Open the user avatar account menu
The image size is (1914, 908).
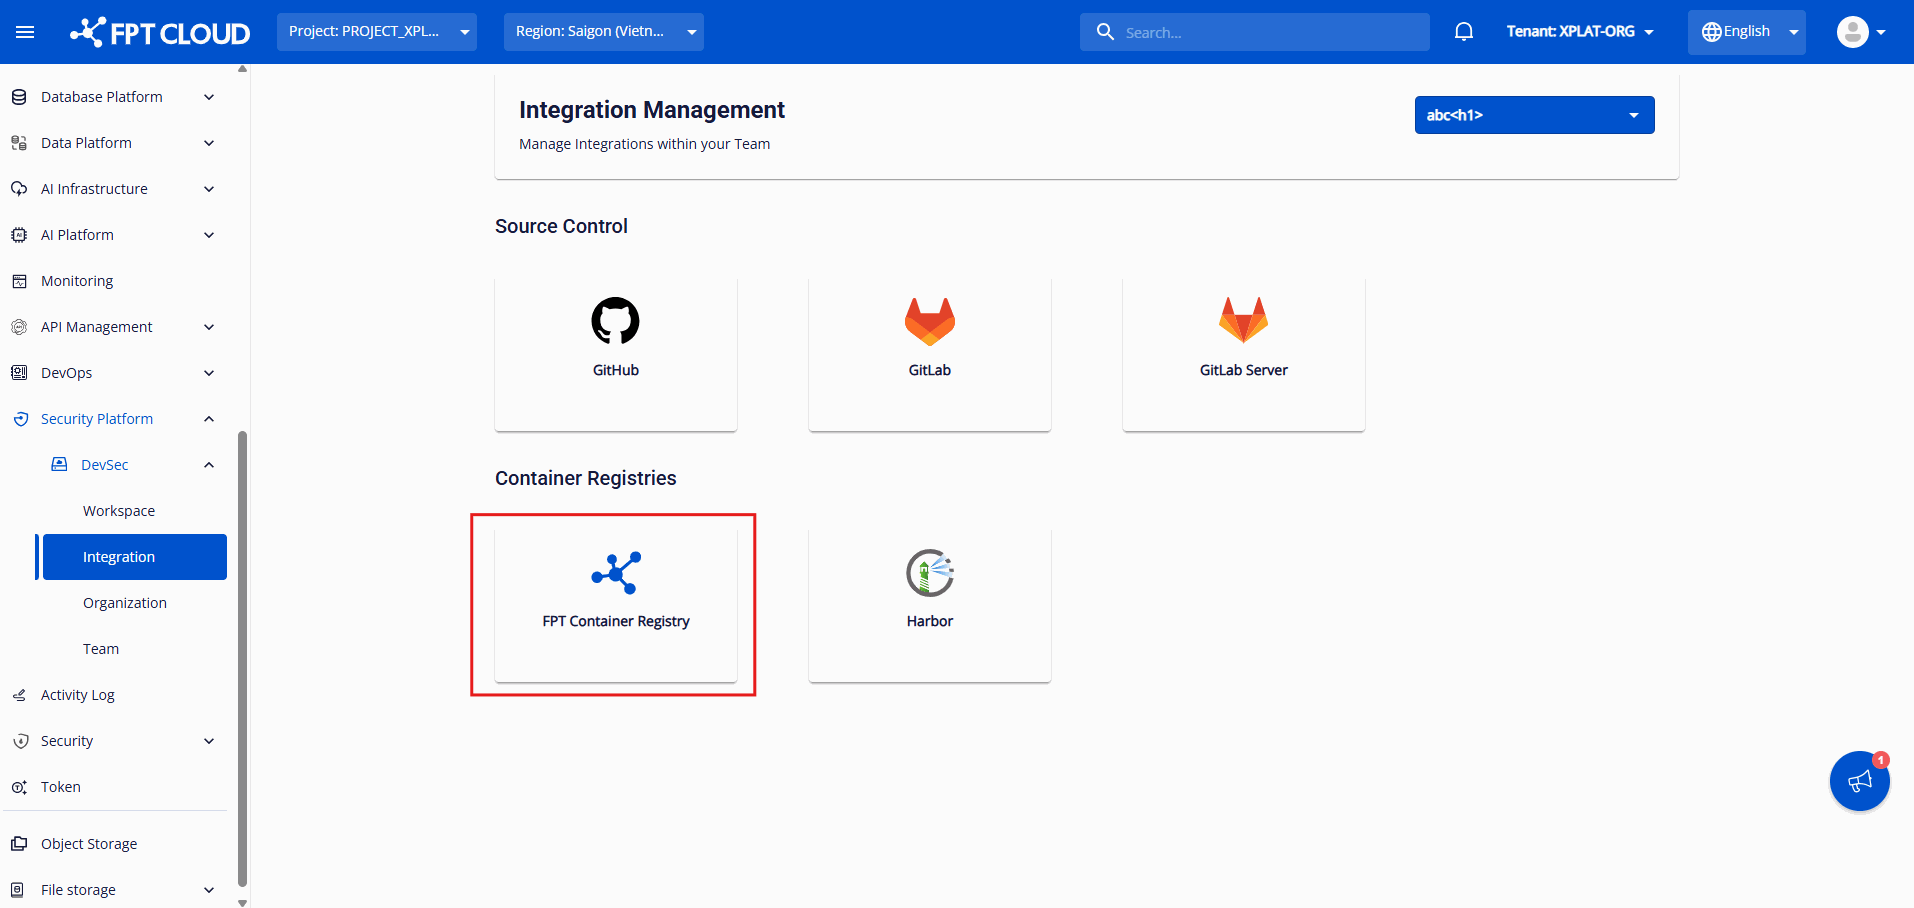coord(1861,32)
